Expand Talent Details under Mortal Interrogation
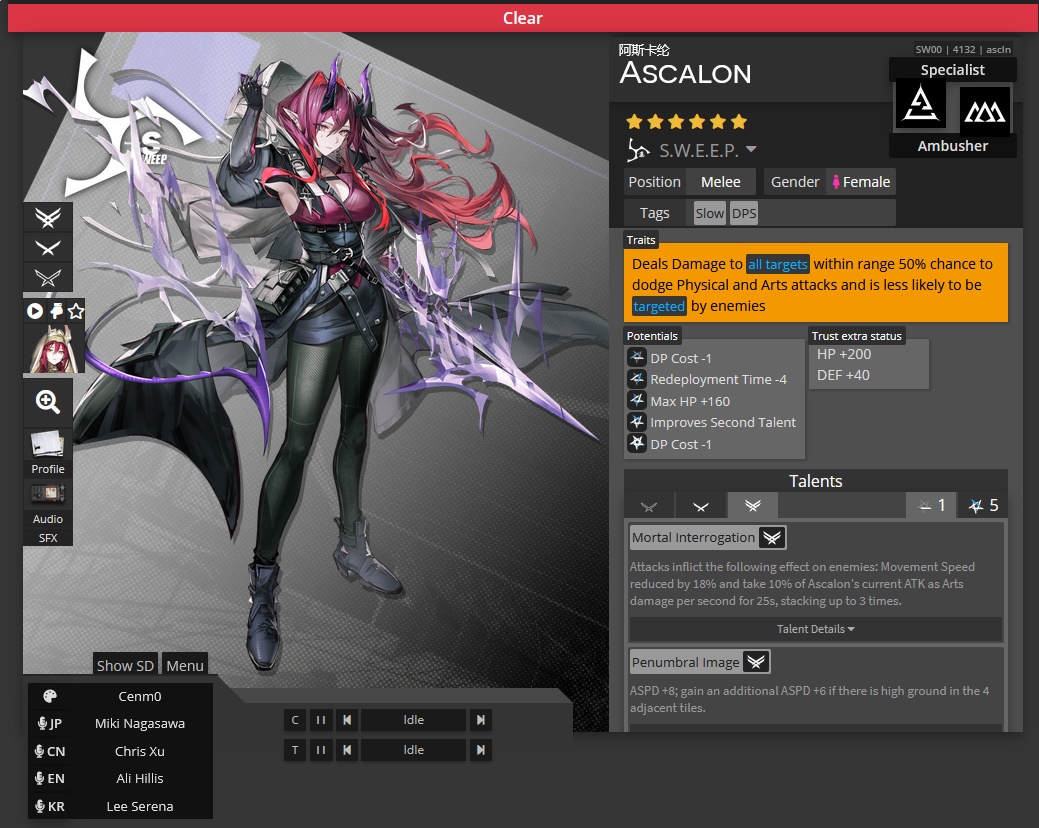The image size is (1039, 828). tap(815, 629)
